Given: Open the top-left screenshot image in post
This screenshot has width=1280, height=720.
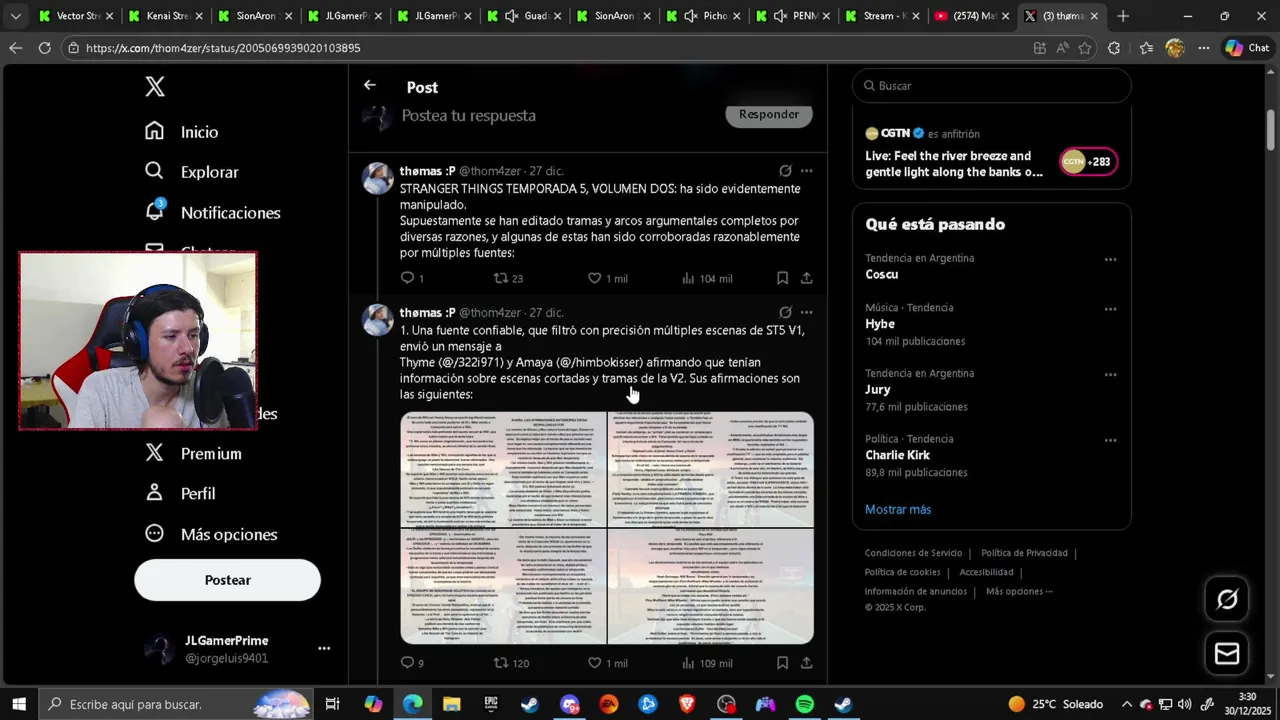Looking at the screenshot, I should (x=503, y=469).
